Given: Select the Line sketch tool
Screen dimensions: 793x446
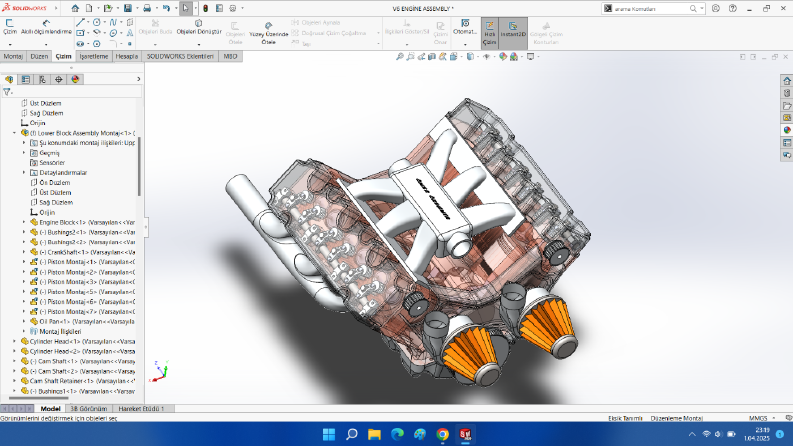Looking at the screenshot, I should 80,22.
